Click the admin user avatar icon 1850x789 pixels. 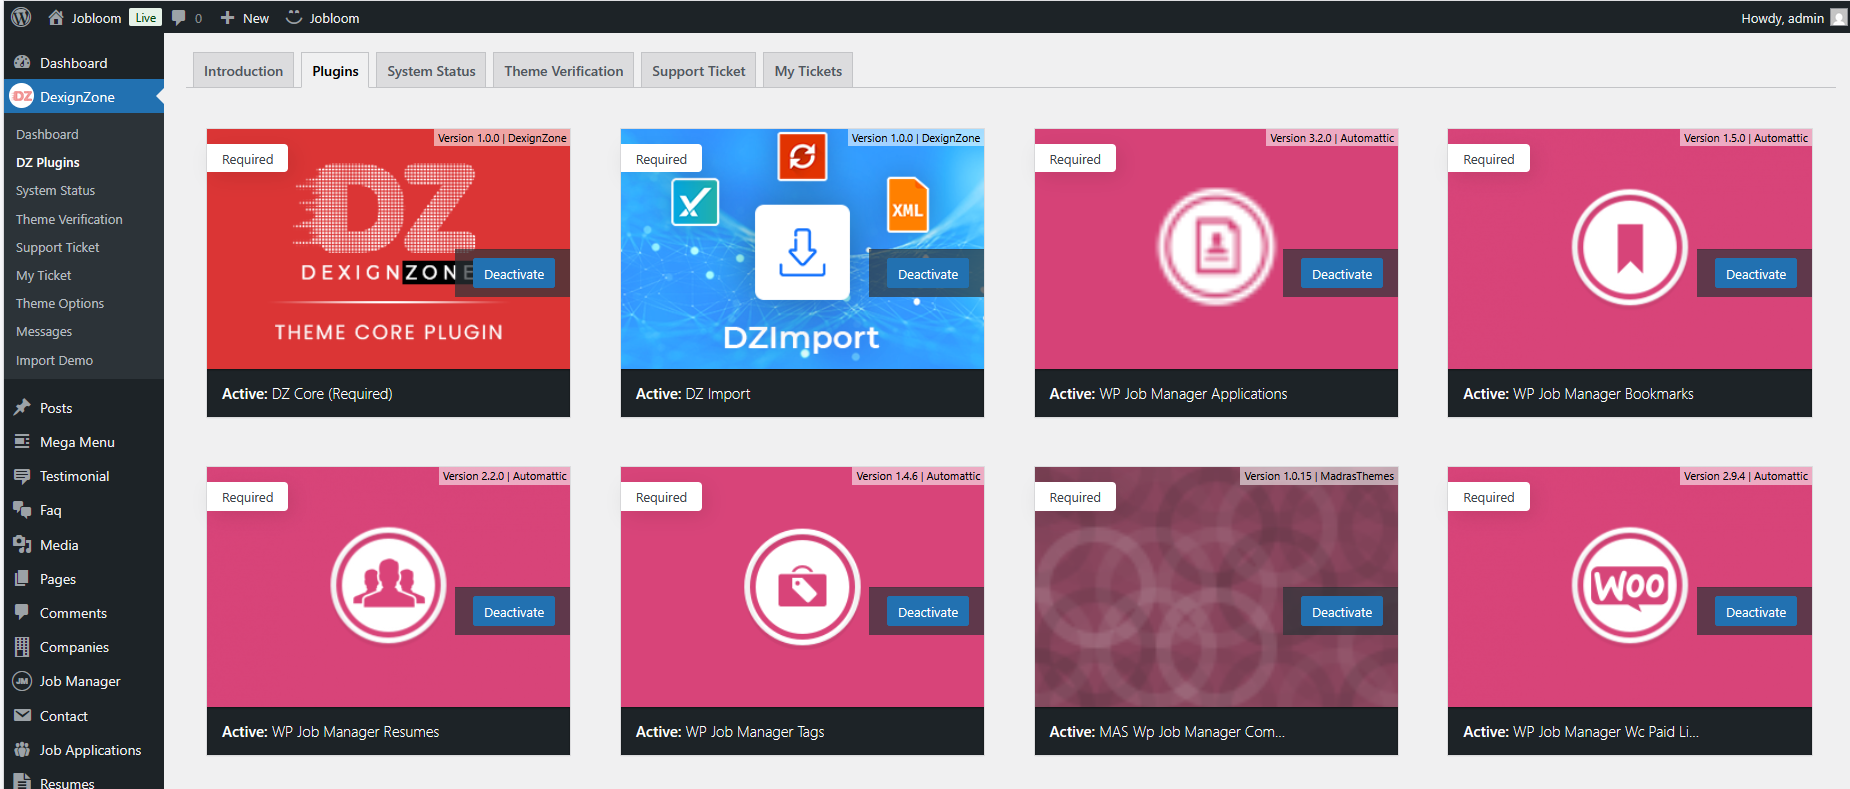coord(1838,17)
